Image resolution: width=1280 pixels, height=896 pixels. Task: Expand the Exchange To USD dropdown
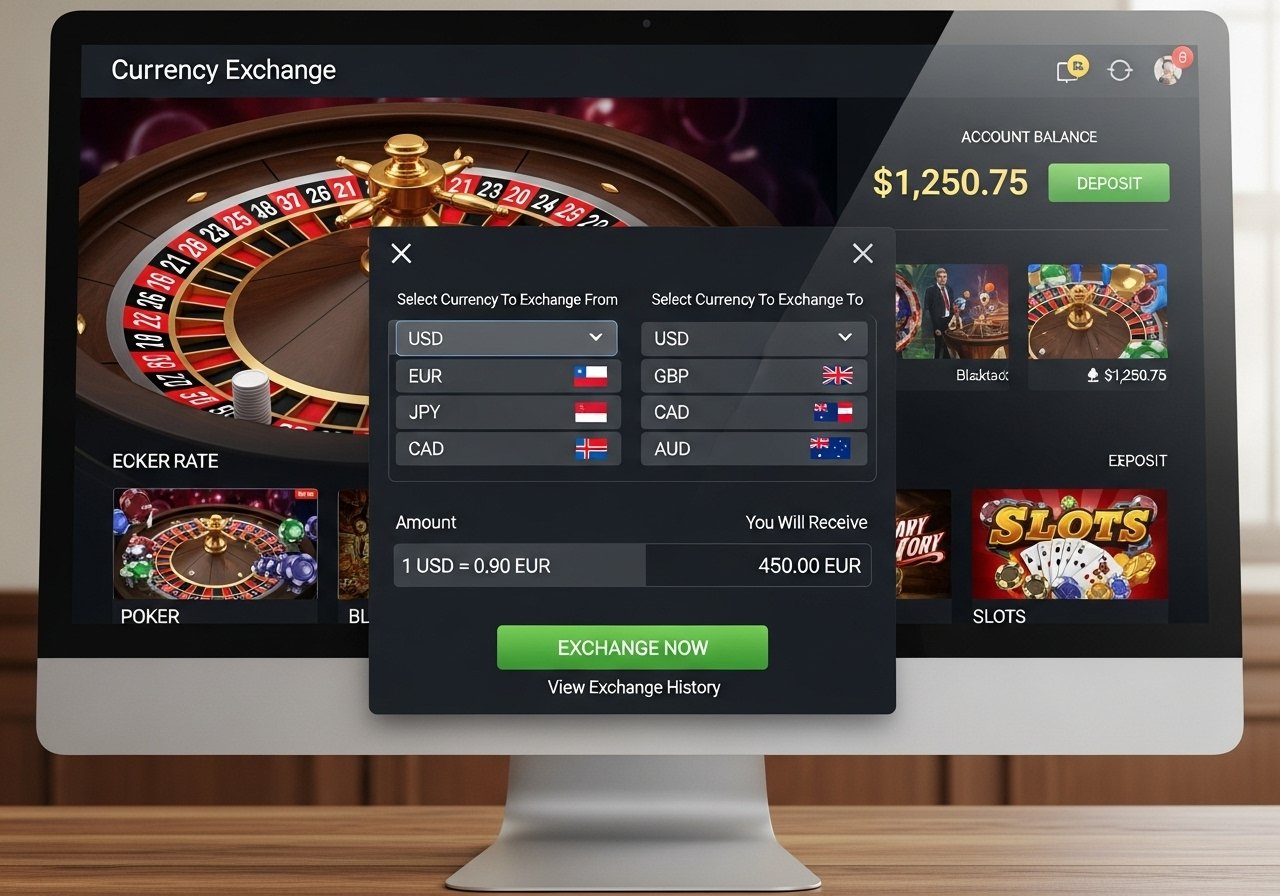click(754, 338)
